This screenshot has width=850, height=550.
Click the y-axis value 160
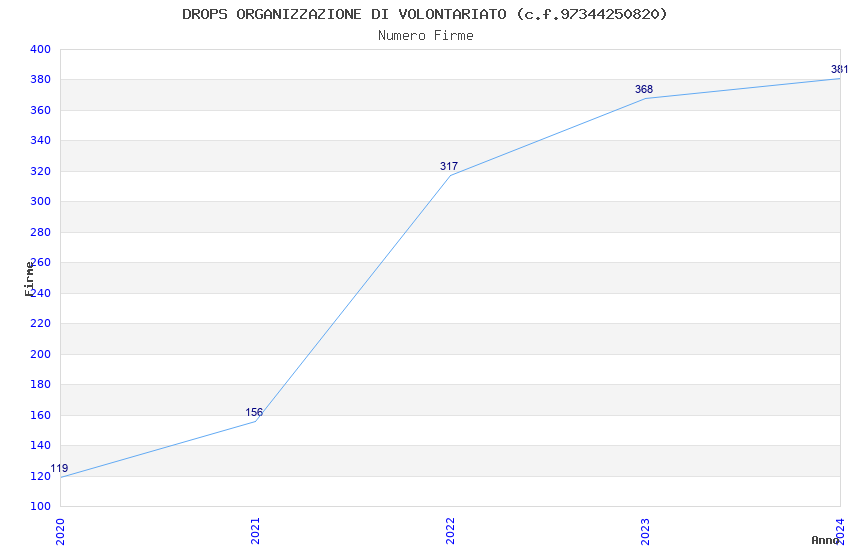[40, 415]
